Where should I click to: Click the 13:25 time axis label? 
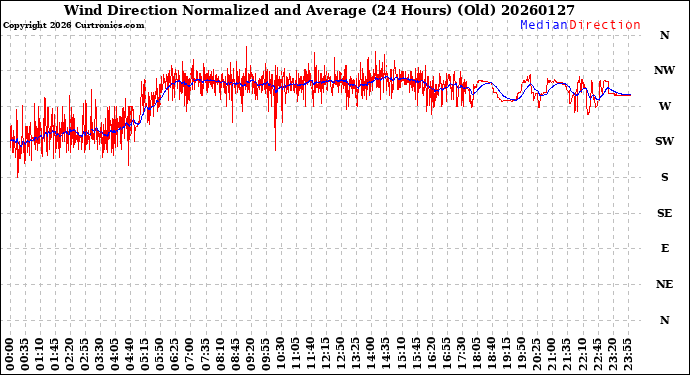[x=355, y=355]
